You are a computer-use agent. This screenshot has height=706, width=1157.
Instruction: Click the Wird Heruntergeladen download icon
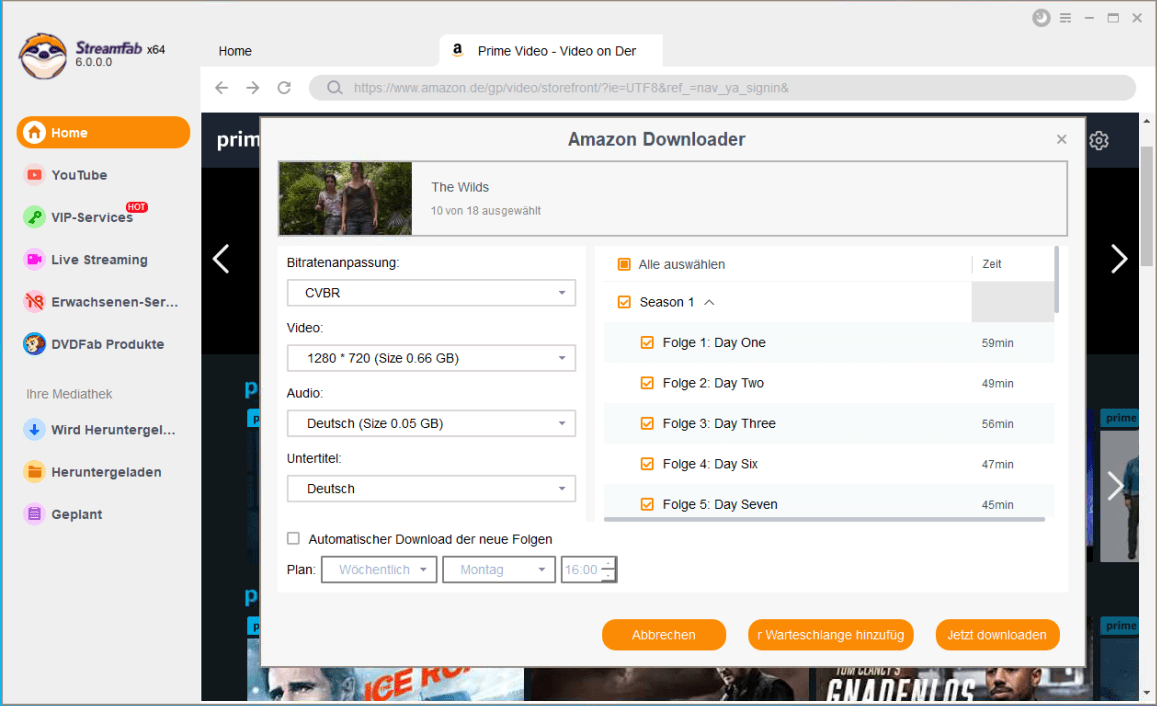point(34,429)
